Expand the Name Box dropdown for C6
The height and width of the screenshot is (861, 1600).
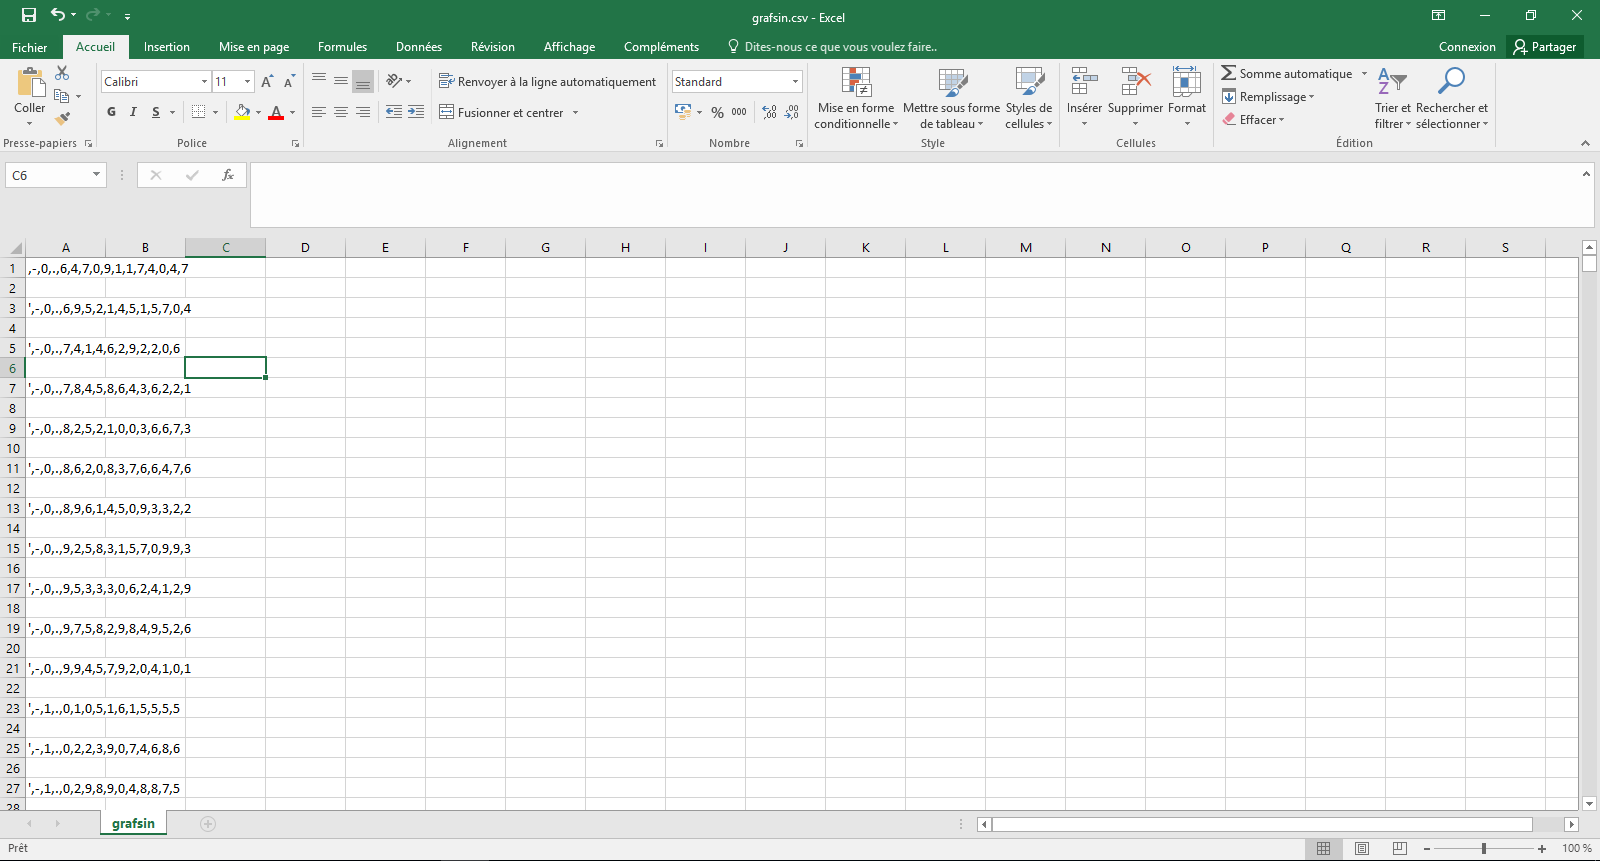click(96, 175)
